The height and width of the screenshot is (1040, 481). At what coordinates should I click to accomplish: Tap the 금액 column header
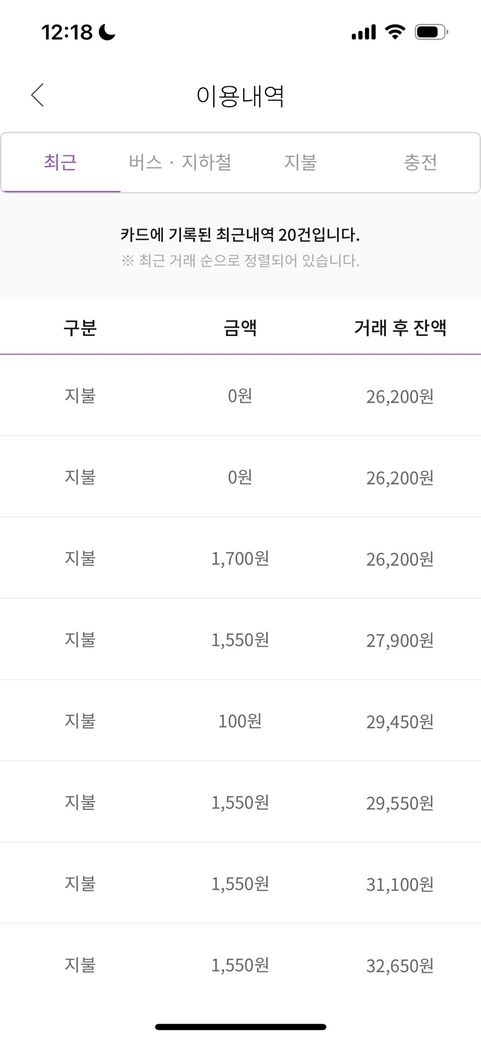tap(240, 327)
